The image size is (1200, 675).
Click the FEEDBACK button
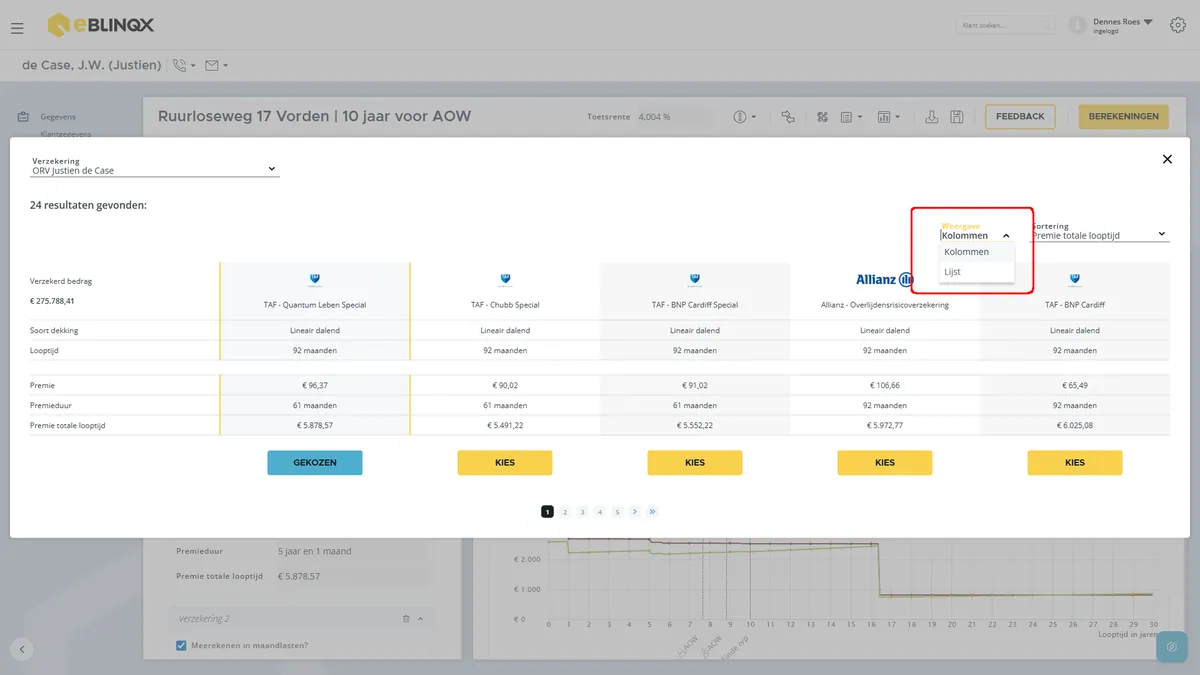pos(1020,117)
